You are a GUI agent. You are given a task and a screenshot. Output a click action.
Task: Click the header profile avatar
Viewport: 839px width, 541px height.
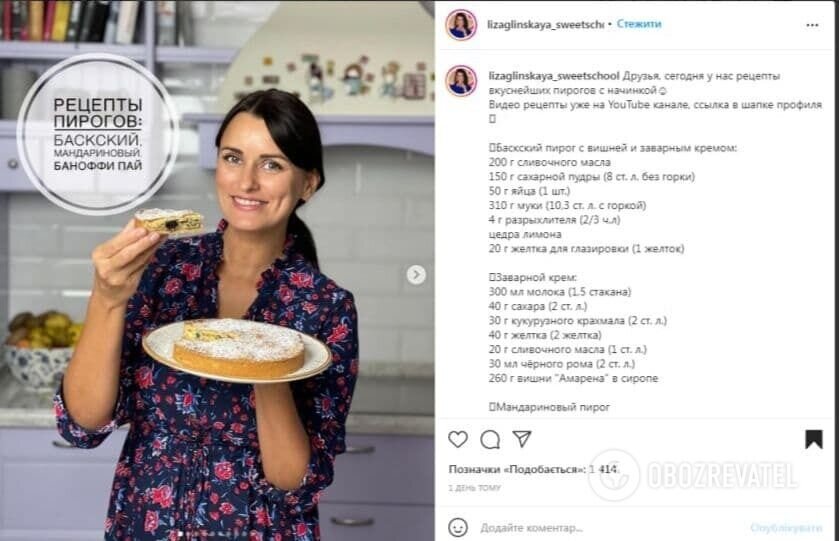[461, 25]
